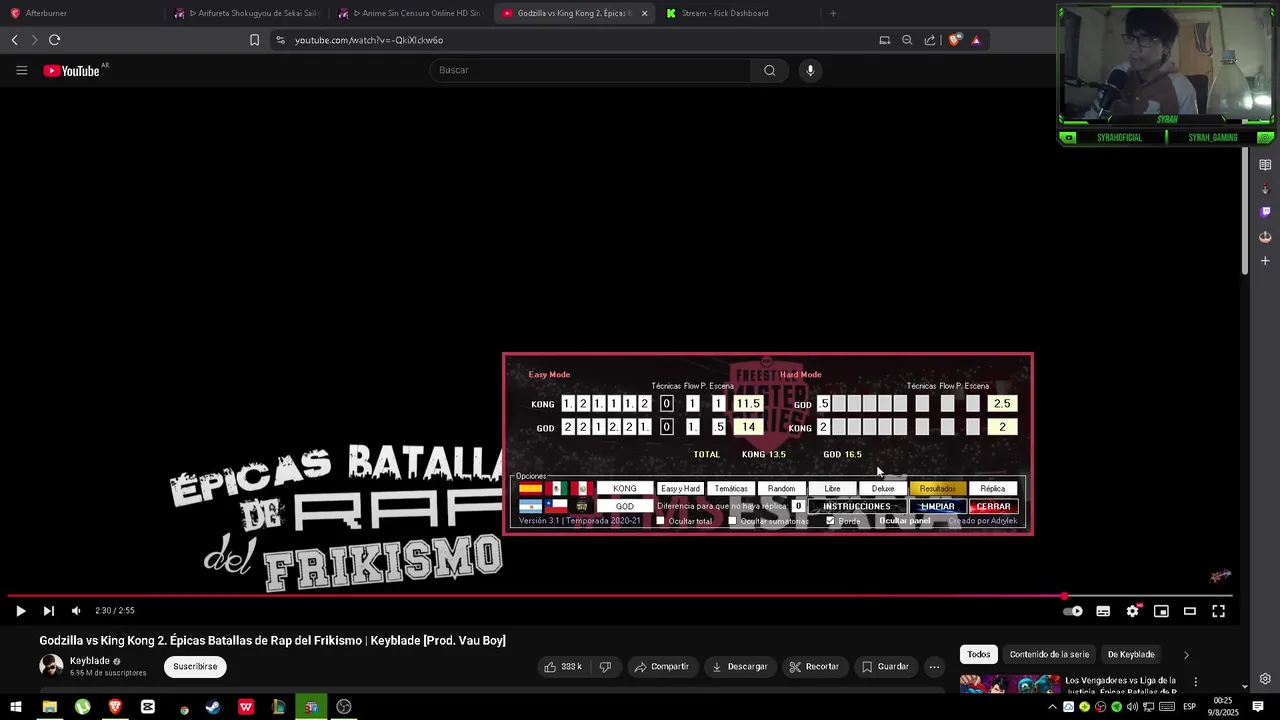
Task: Skip to next video
Action: coord(48,611)
